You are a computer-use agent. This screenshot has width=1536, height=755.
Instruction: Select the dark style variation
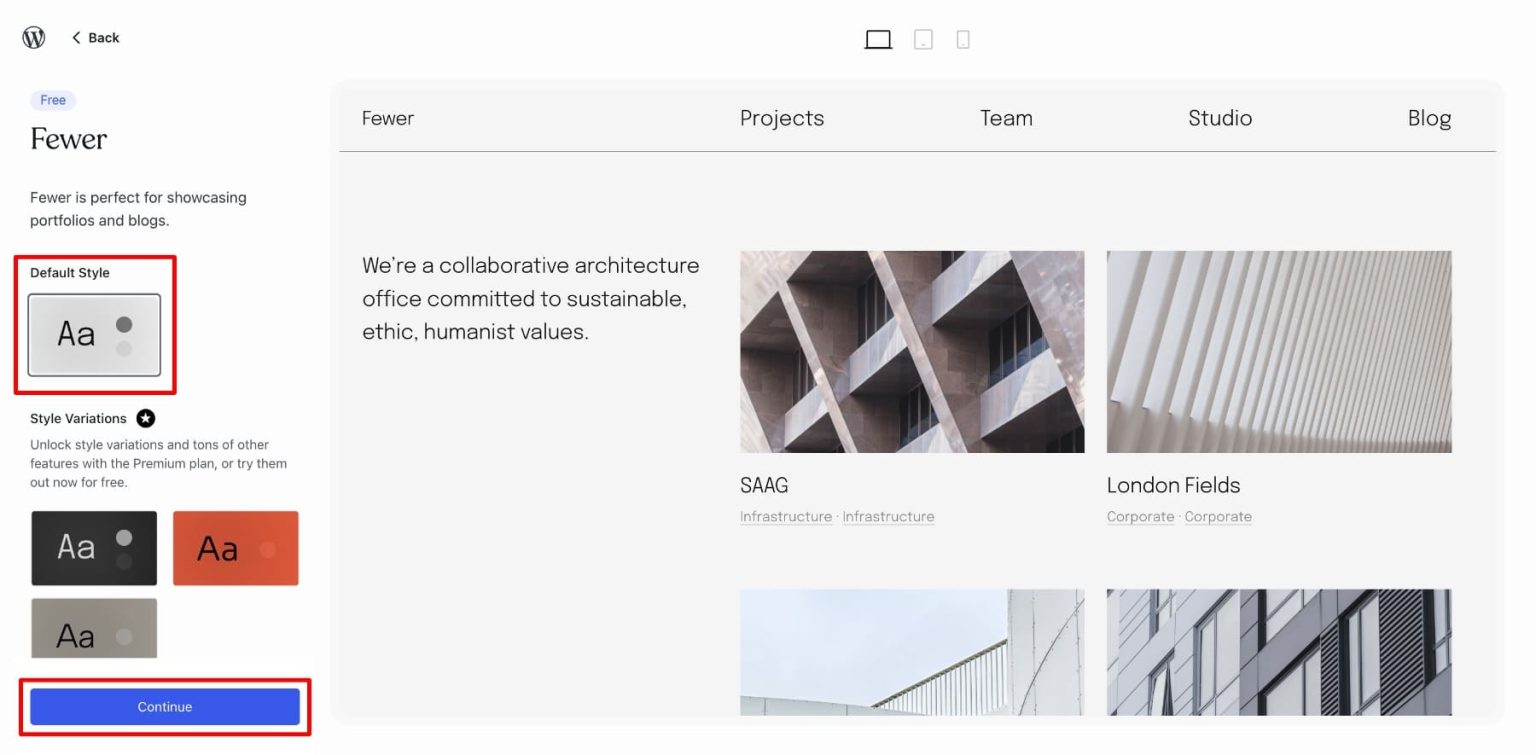93,548
